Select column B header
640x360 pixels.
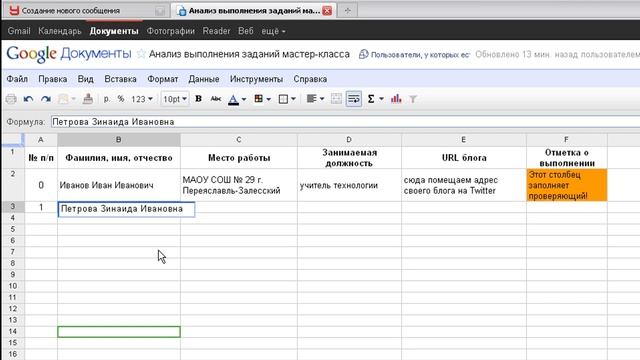click(118, 140)
